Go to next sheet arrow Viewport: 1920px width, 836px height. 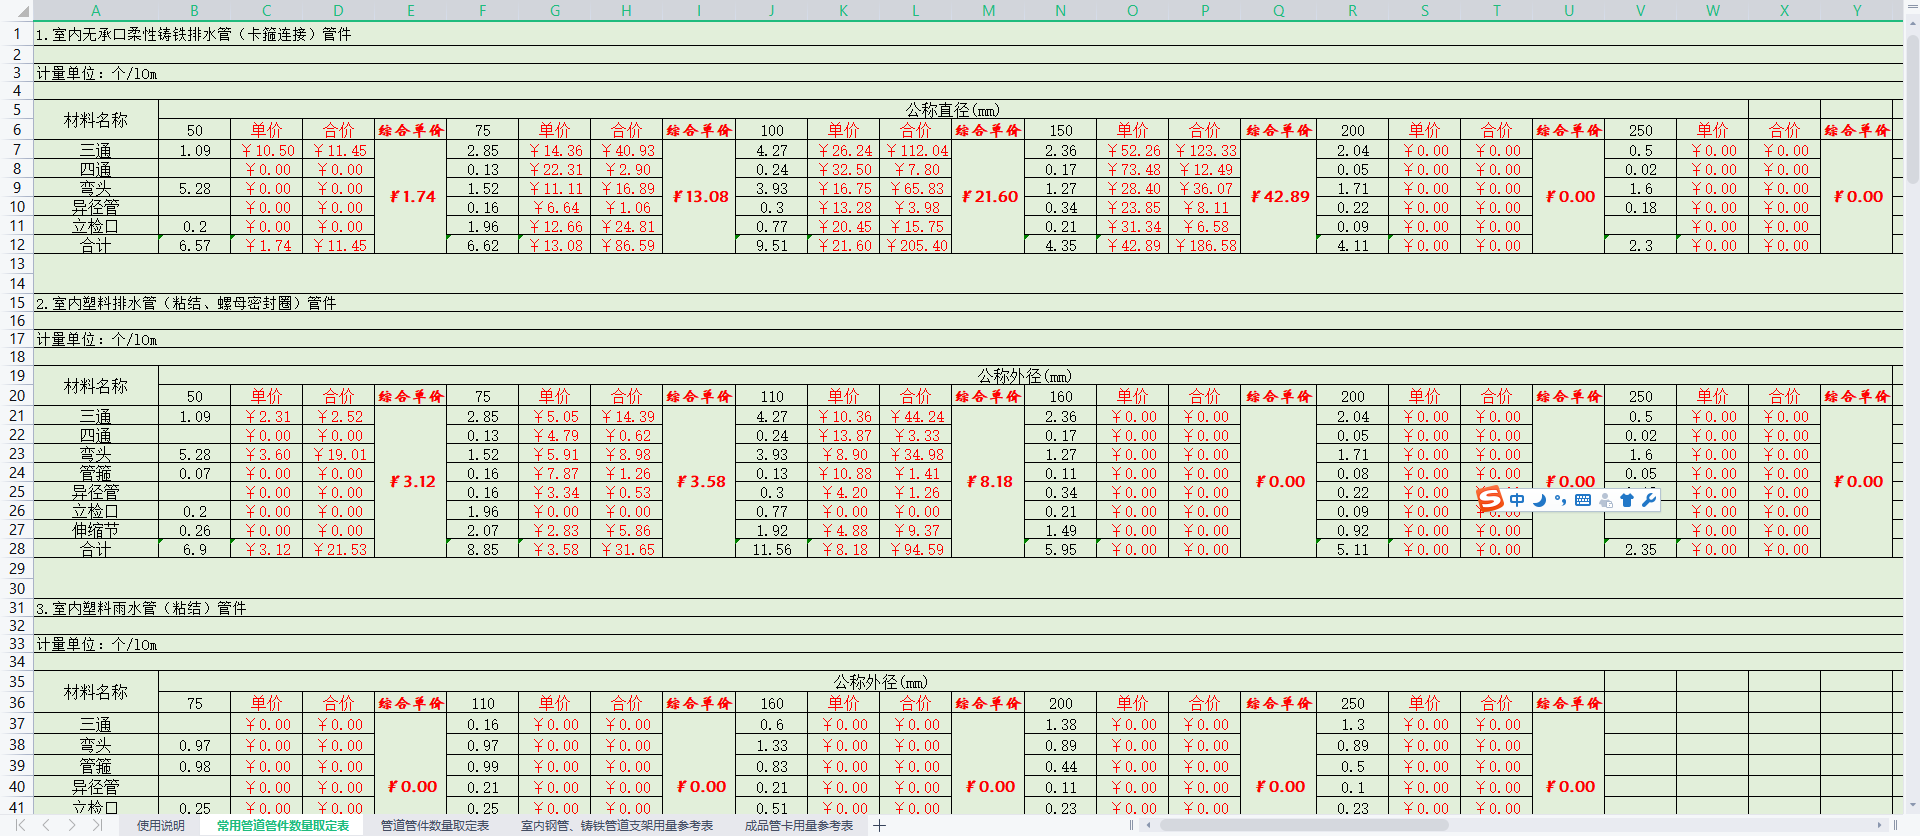[x=72, y=825]
